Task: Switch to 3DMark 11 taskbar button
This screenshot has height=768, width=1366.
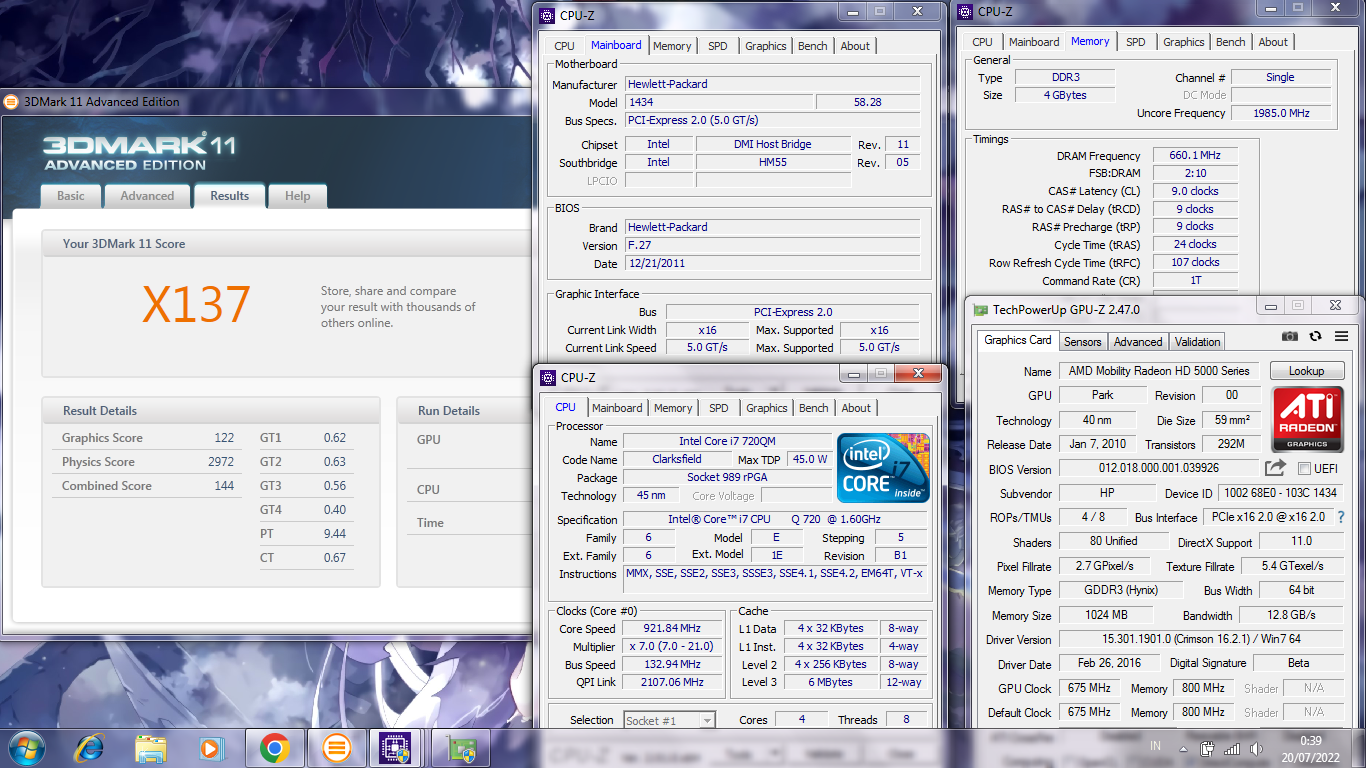Action: point(336,747)
